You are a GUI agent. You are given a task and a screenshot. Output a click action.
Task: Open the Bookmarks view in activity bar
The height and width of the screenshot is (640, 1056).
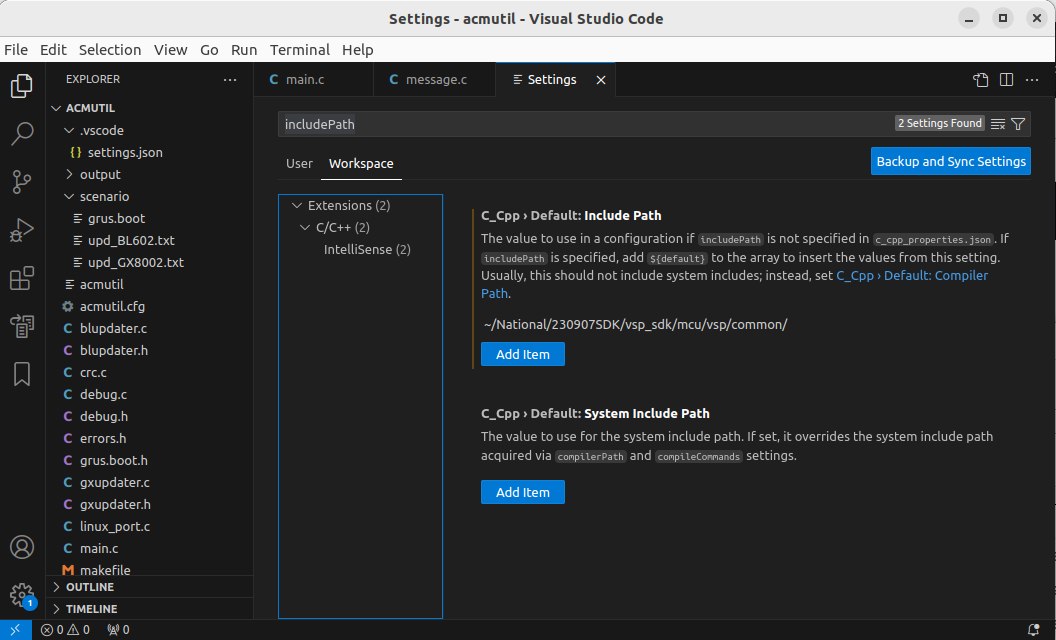[22, 374]
